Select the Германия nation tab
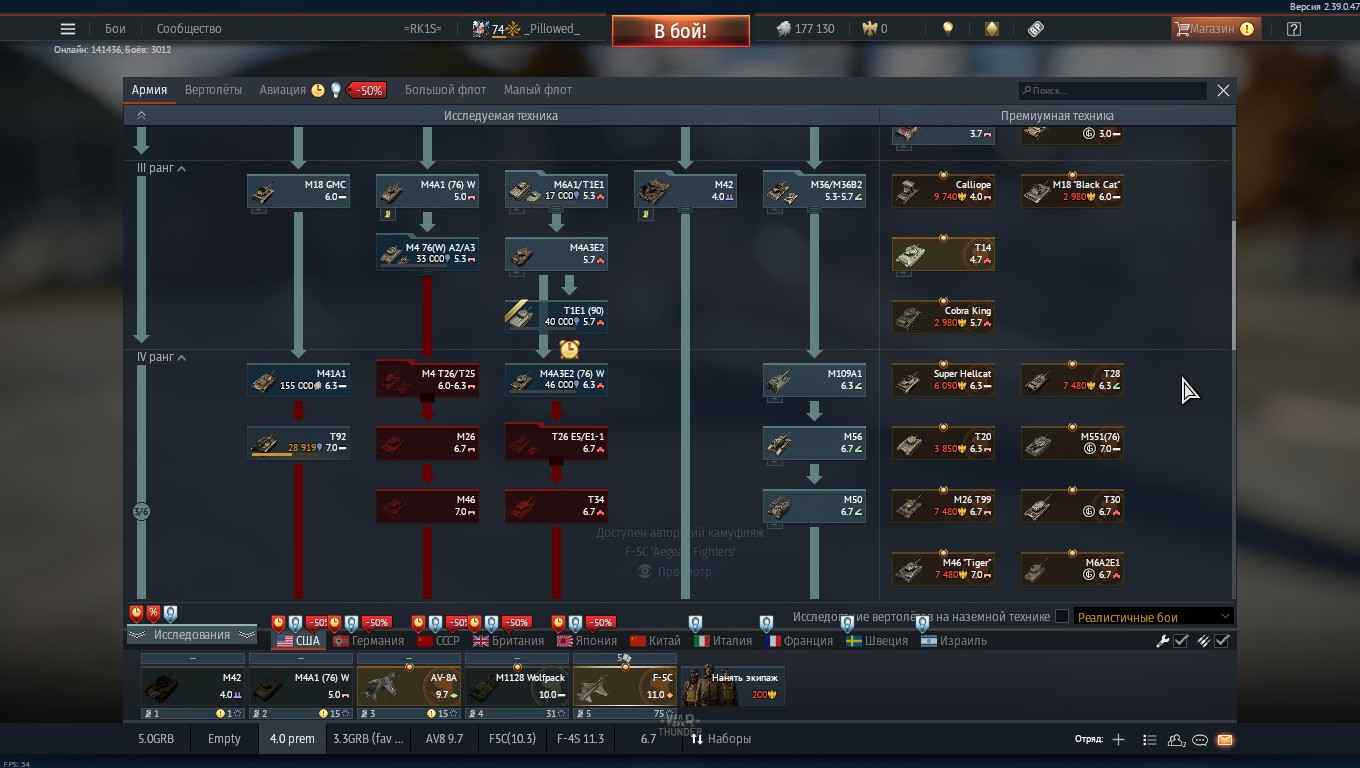1360x768 pixels. 369,641
